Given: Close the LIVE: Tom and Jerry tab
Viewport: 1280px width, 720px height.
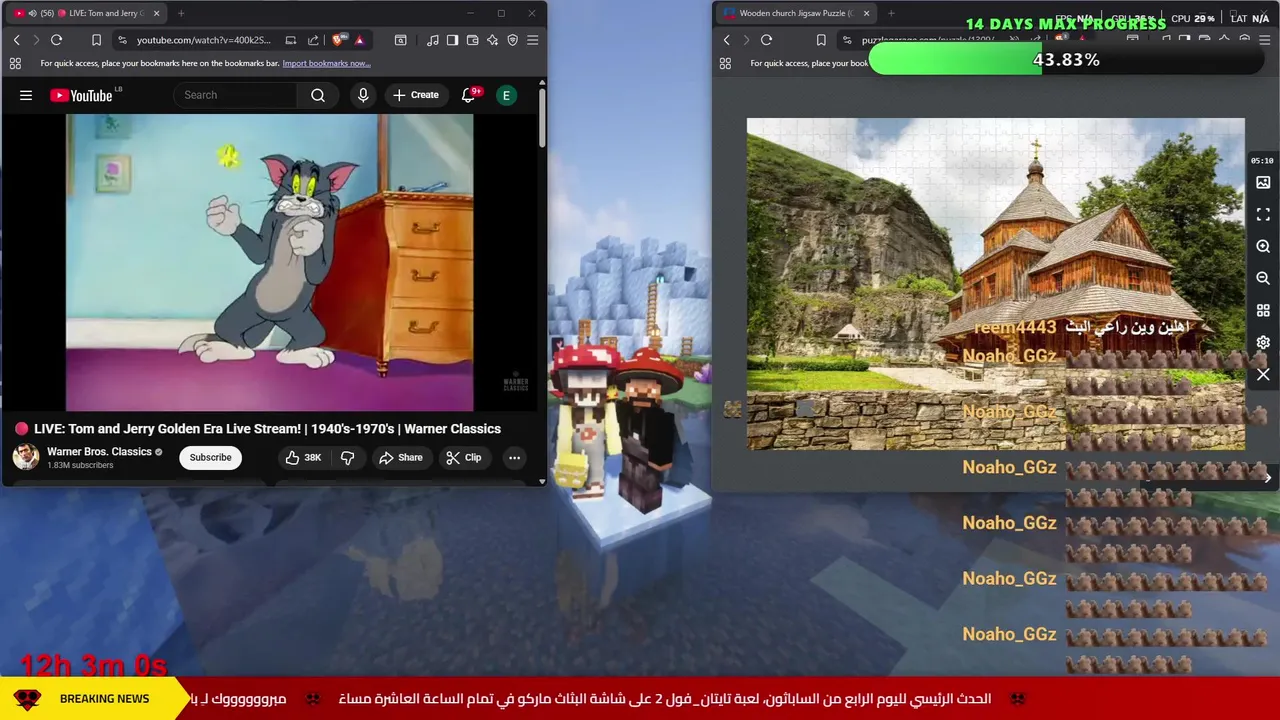Looking at the screenshot, I should [156, 13].
